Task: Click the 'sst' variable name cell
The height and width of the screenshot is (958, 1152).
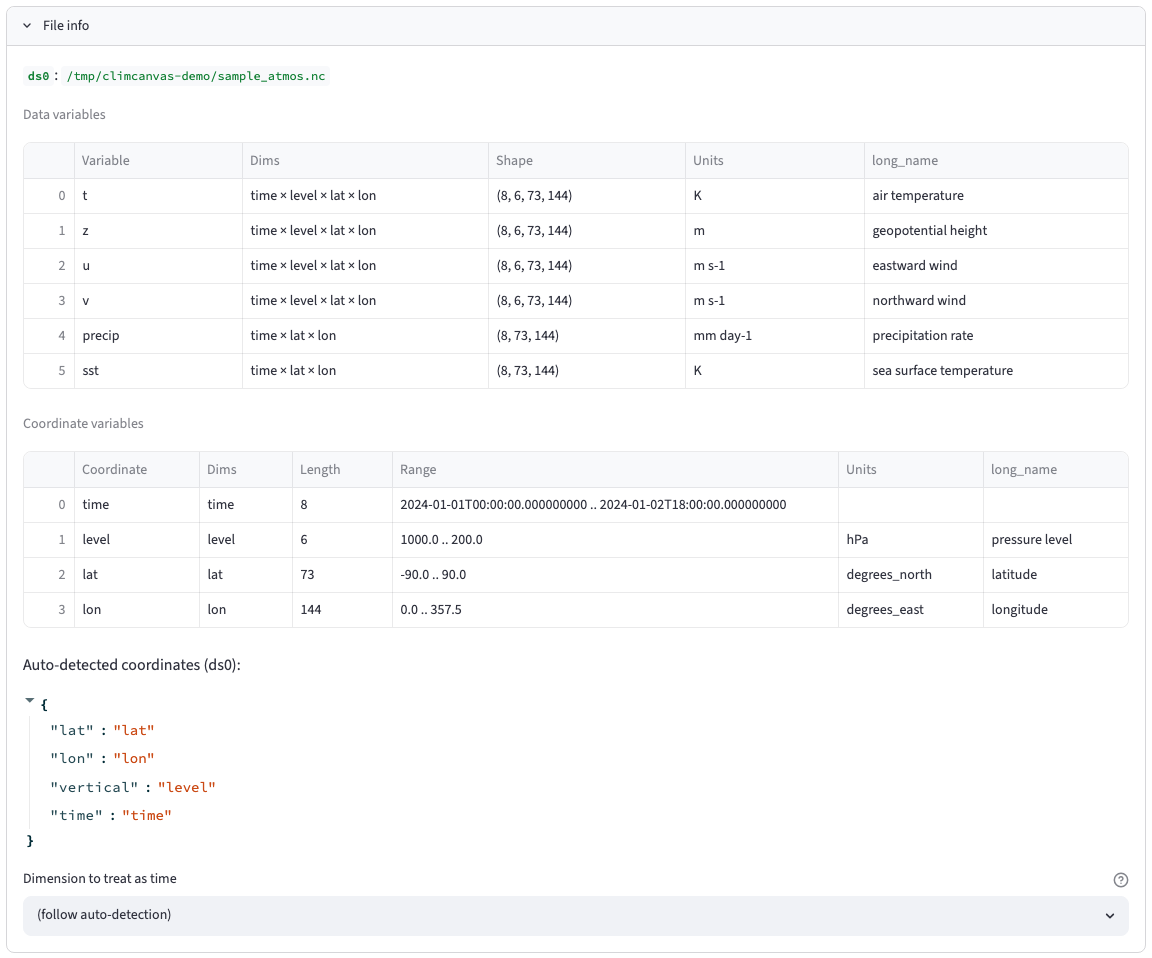Action: pyautogui.click(x=158, y=371)
